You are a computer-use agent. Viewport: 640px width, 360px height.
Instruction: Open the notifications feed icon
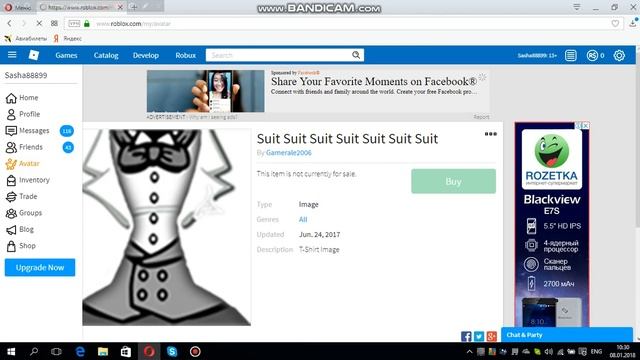point(571,56)
